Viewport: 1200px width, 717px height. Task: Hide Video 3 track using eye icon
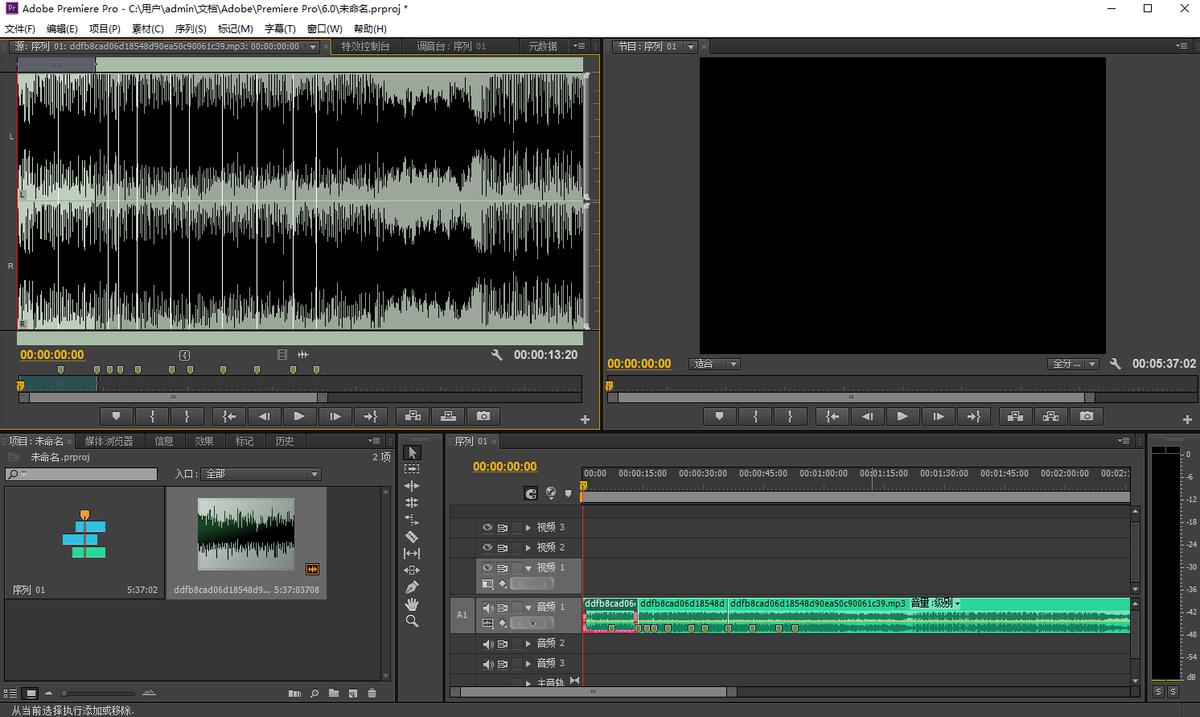(488, 527)
